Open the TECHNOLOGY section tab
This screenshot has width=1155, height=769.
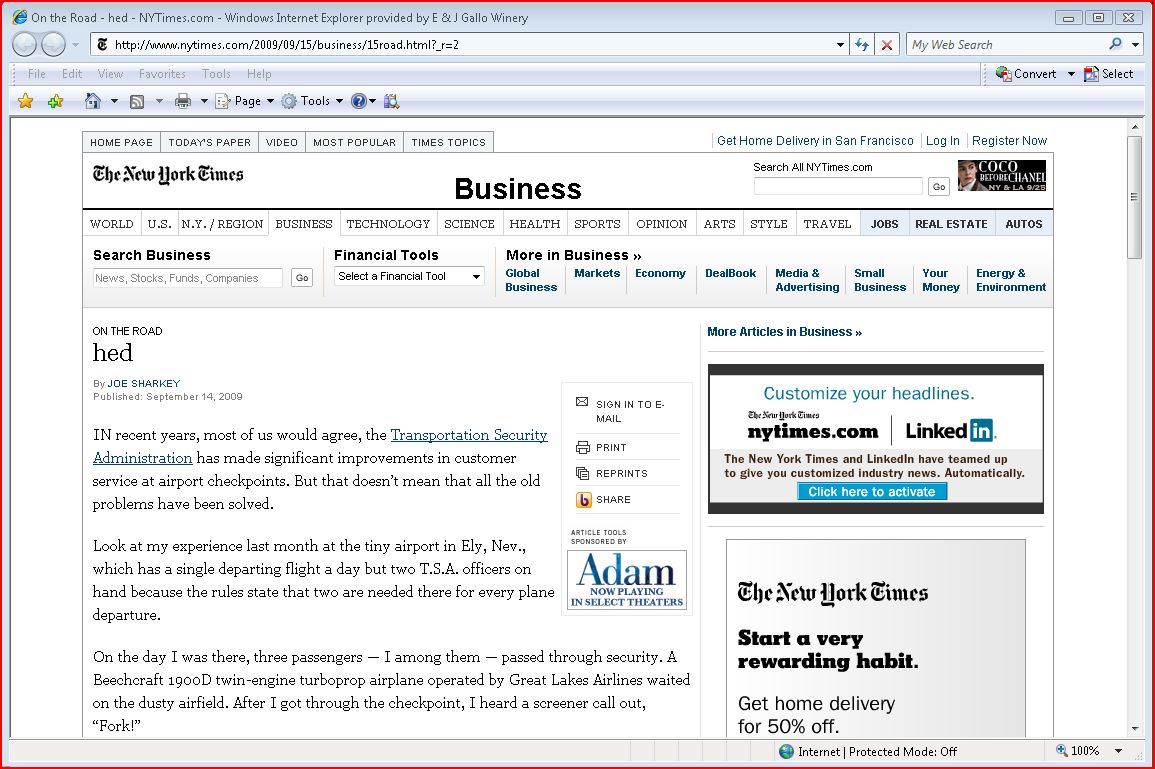[388, 224]
